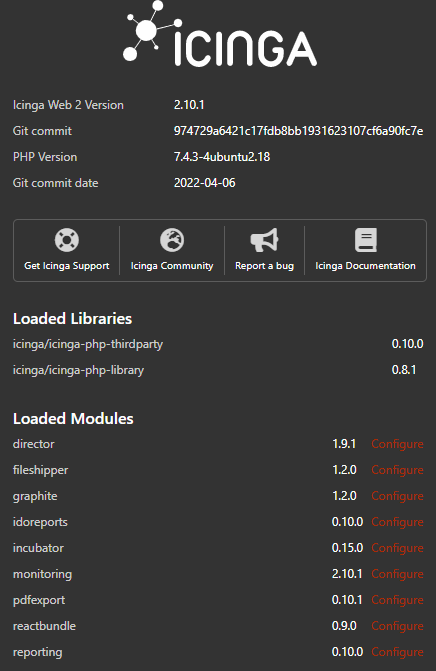Viewport: 436px width, 671px height.
Task: Open Configure for monitoring module
Action: pos(397,574)
